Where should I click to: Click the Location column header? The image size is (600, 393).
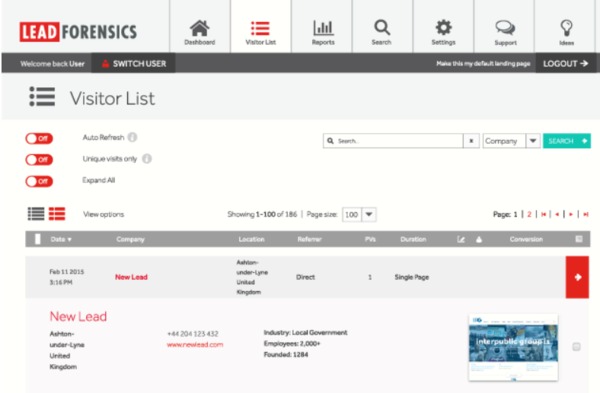[251, 239]
